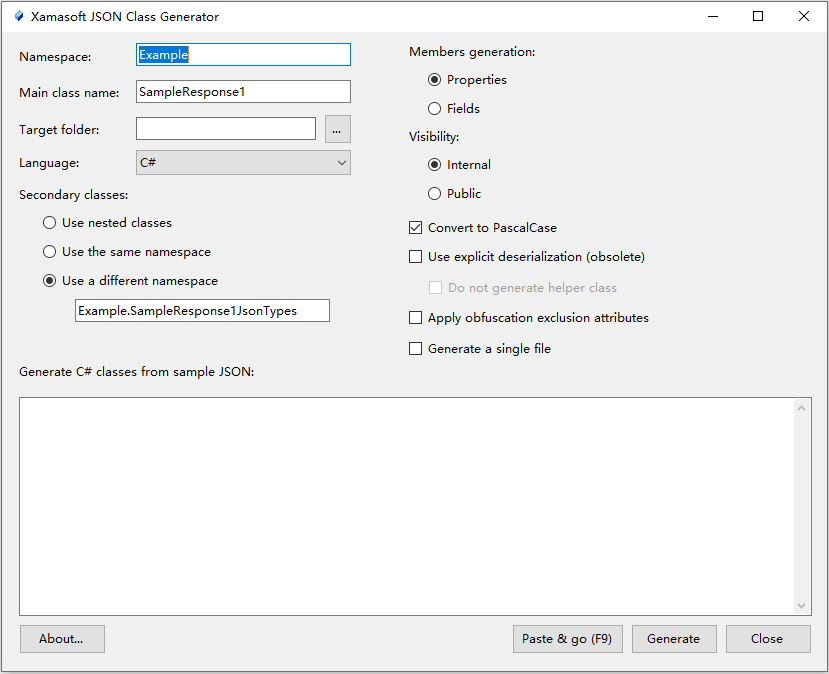Open the Language dropdown
The height and width of the screenshot is (674, 829).
pyautogui.click(x=243, y=162)
